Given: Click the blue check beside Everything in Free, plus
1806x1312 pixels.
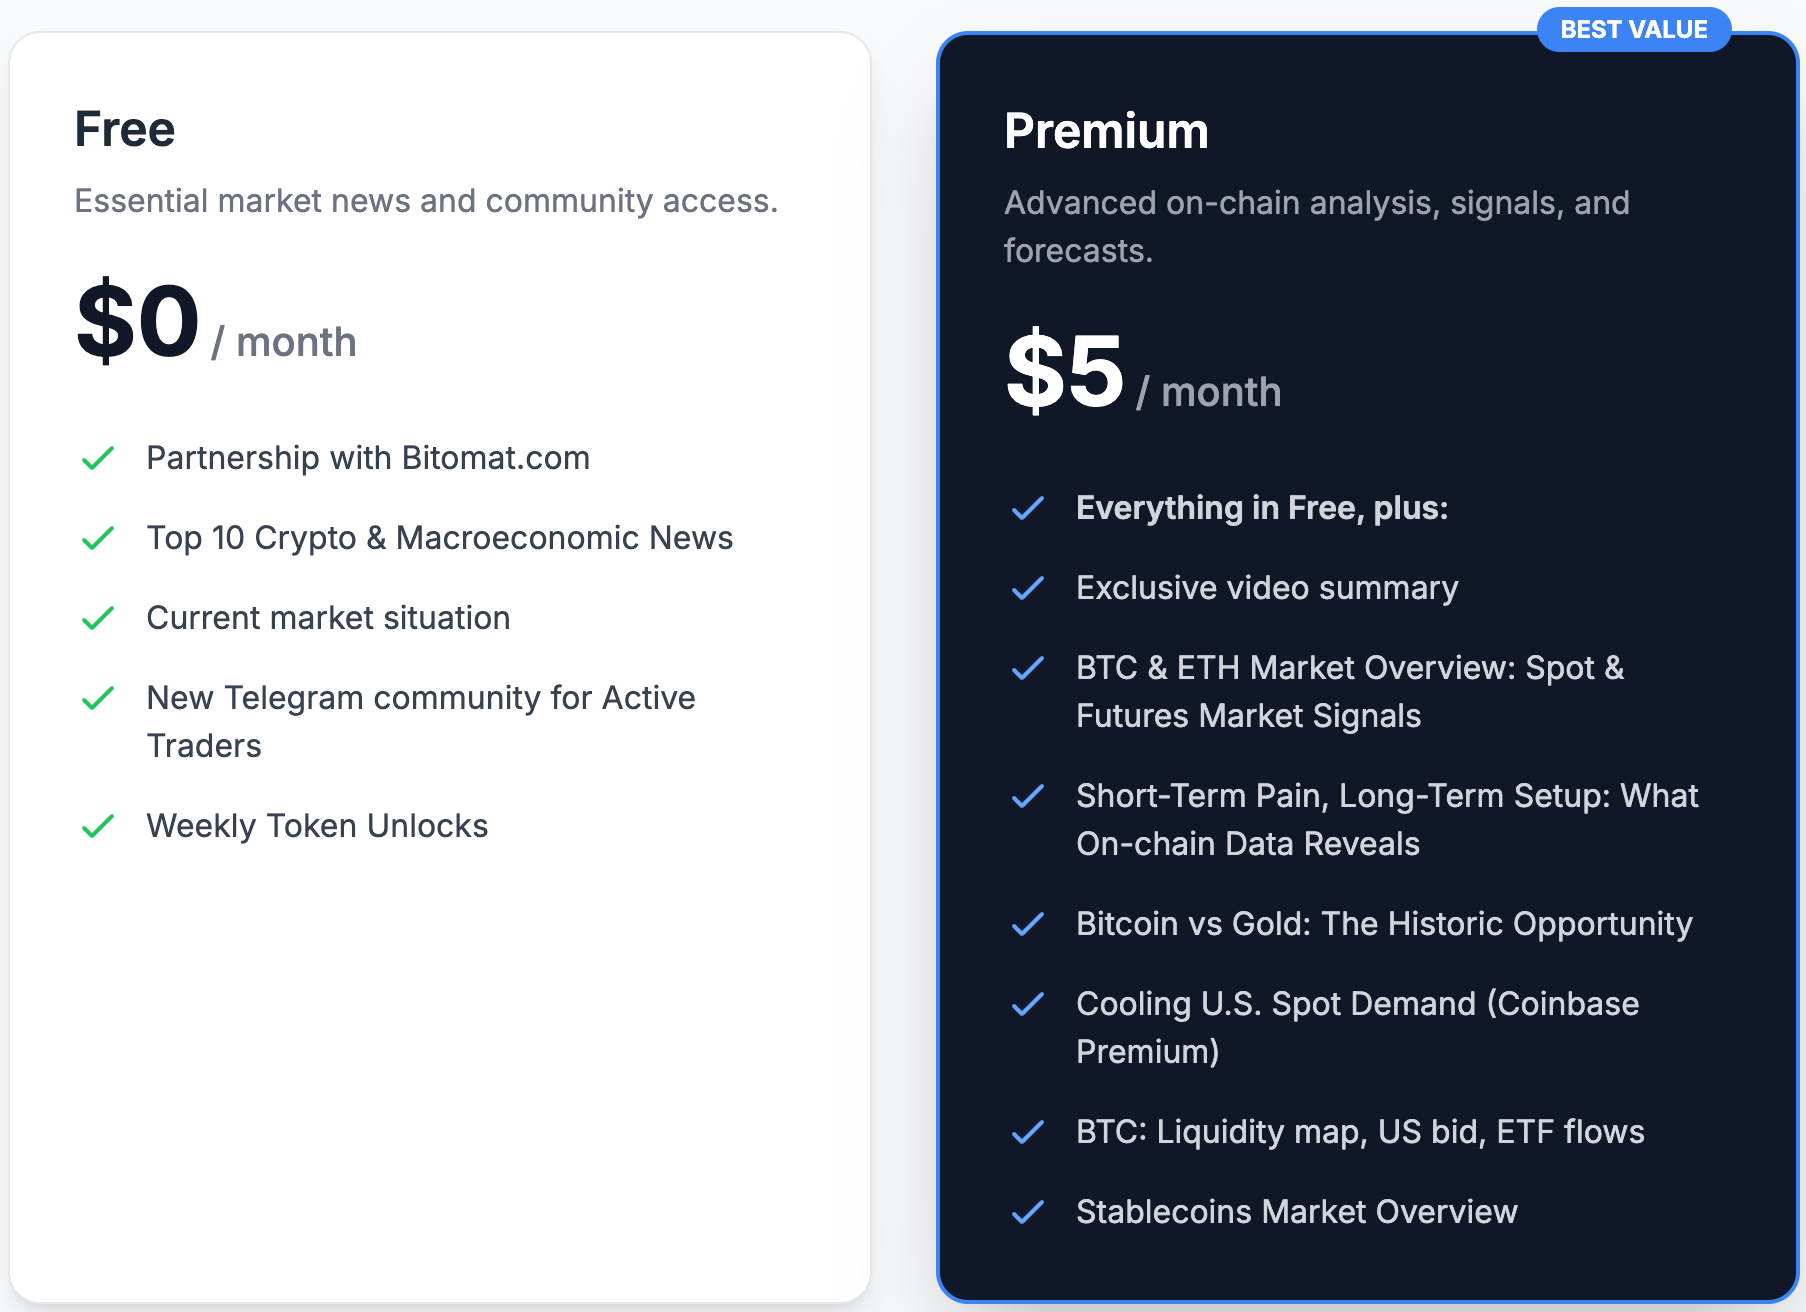Looking at the screenshot, I should tap(1028, 508).
